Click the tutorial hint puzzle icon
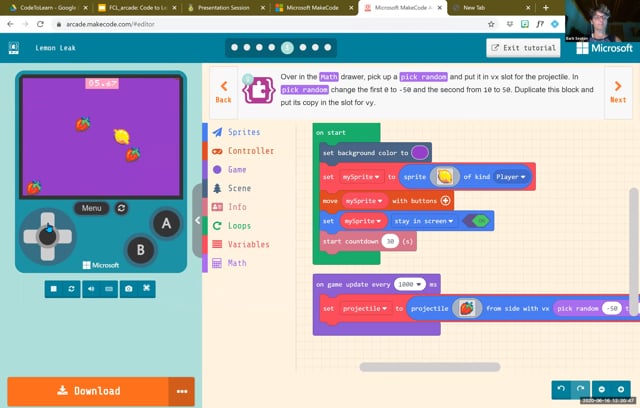Viewport: 640px width, 408px height. 258,90
